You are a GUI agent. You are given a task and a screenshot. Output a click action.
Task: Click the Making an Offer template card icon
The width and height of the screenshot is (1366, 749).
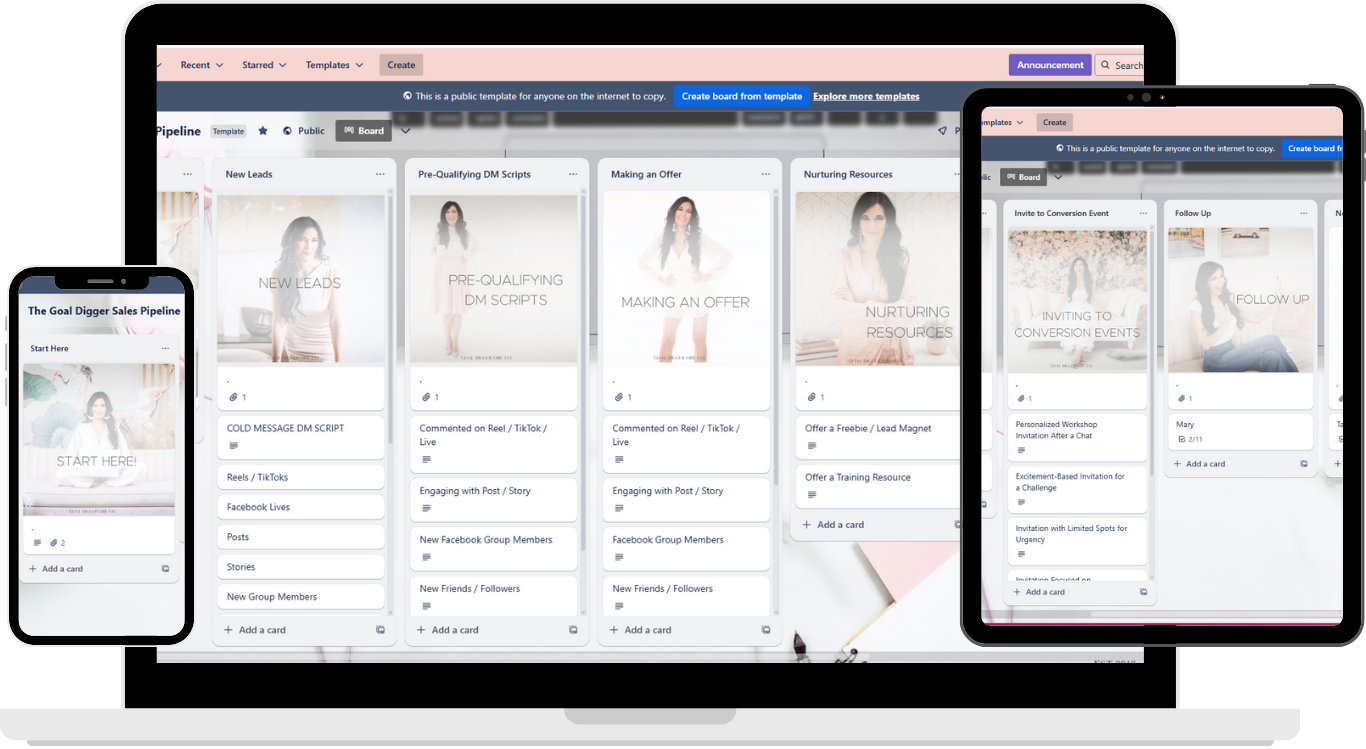[766, 630]
